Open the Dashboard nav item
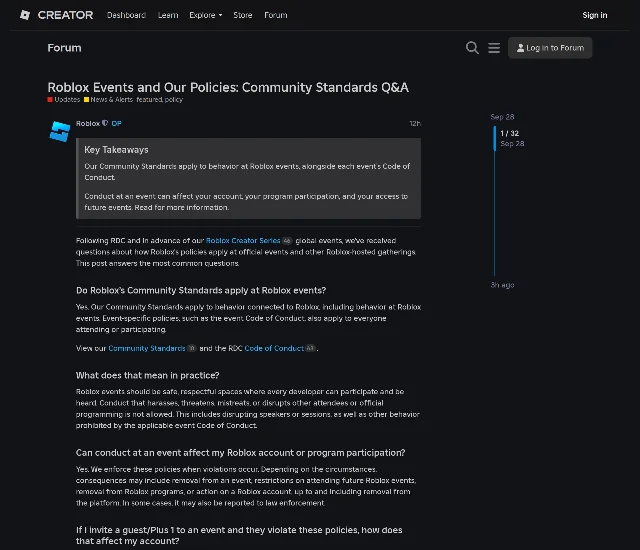640x550 pixels. pos(126,15)
